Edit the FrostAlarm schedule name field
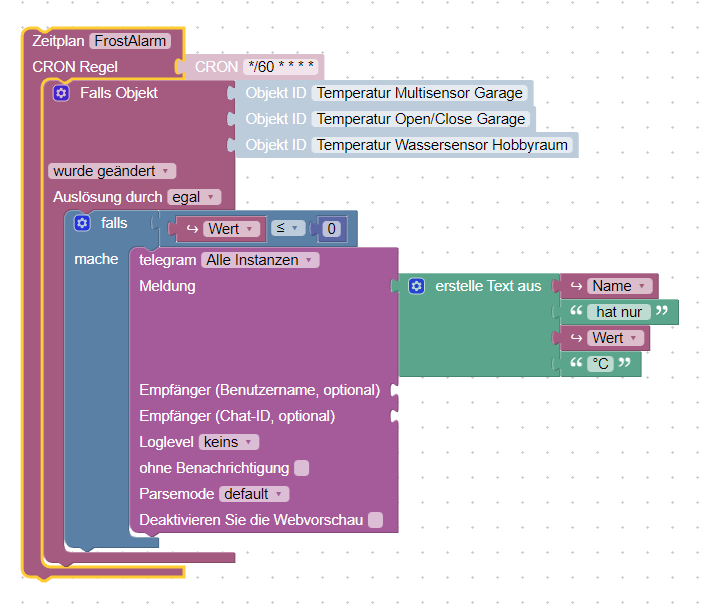Screen dimensions: 711x611 [130, 41]
